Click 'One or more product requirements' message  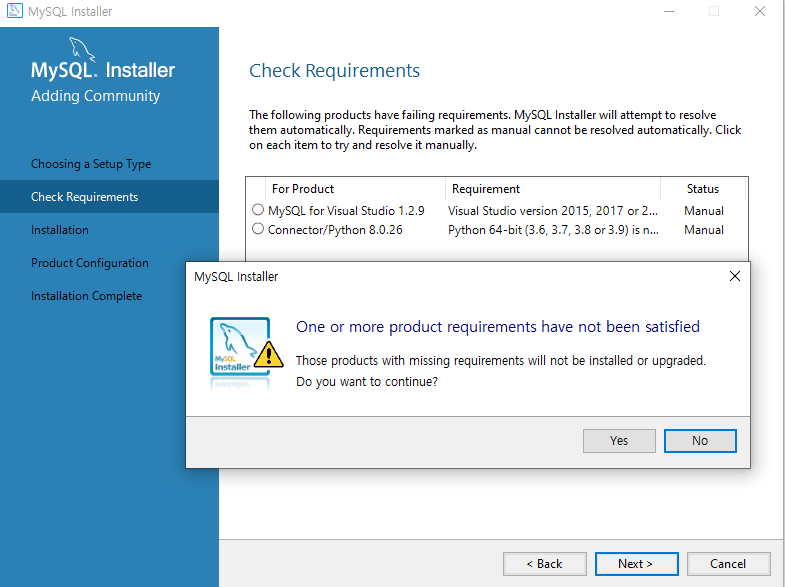click(x=498, y=327)
